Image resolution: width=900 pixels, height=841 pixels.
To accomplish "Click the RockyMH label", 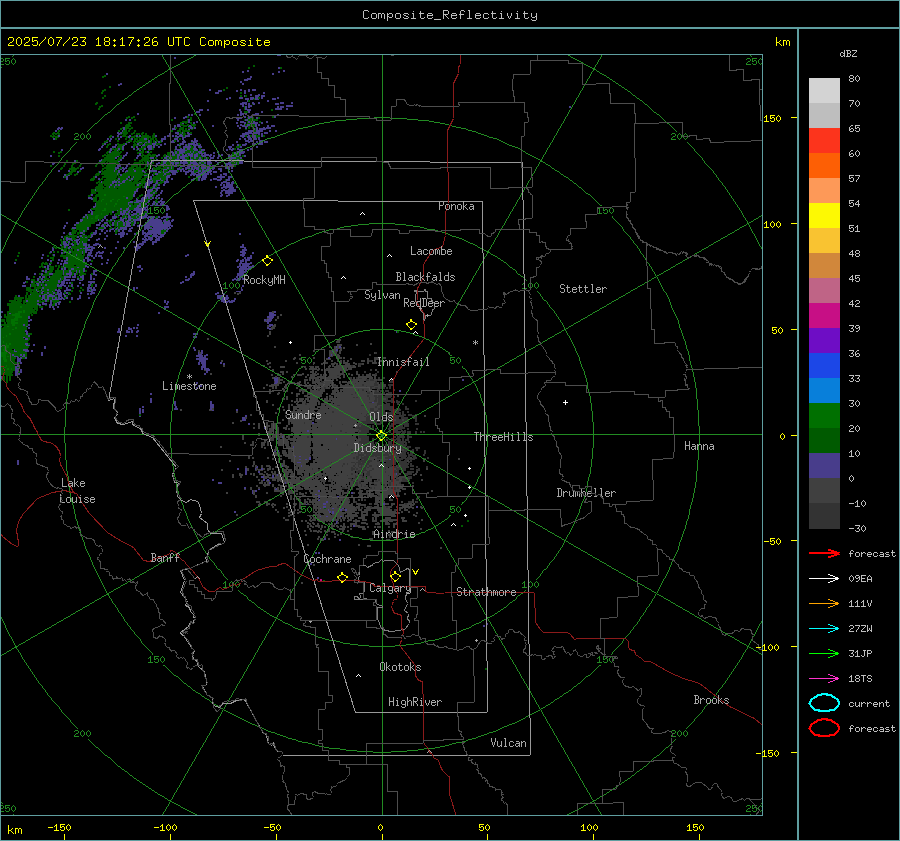I will pos(264,280).
